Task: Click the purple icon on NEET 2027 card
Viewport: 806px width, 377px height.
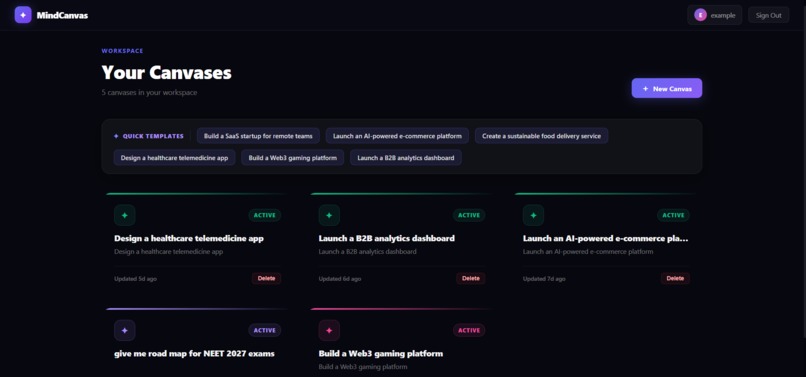Action: click(124, 330)
